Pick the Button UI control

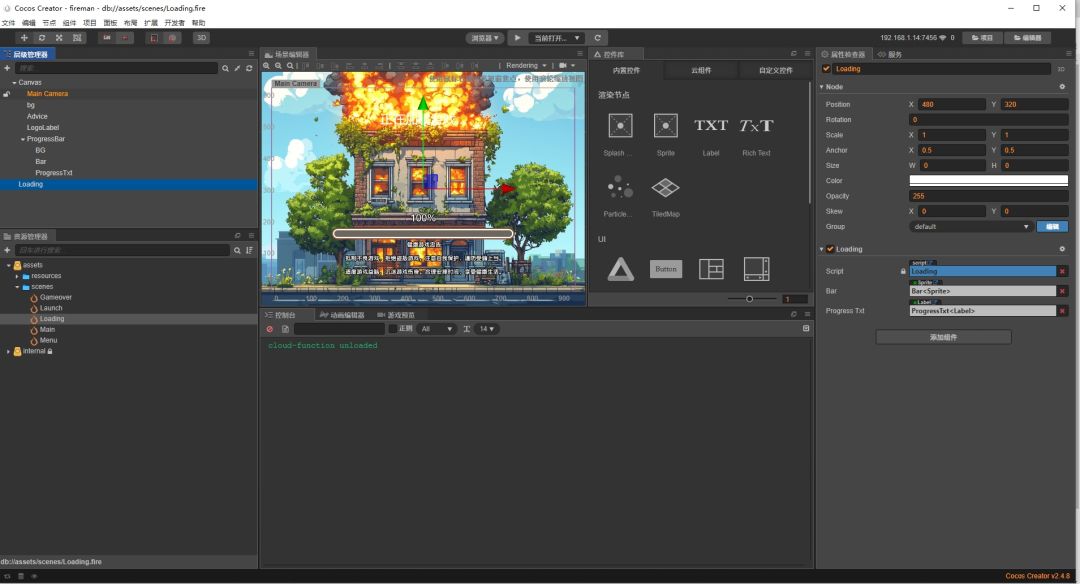pyautogui.click(x=666, y=269)
